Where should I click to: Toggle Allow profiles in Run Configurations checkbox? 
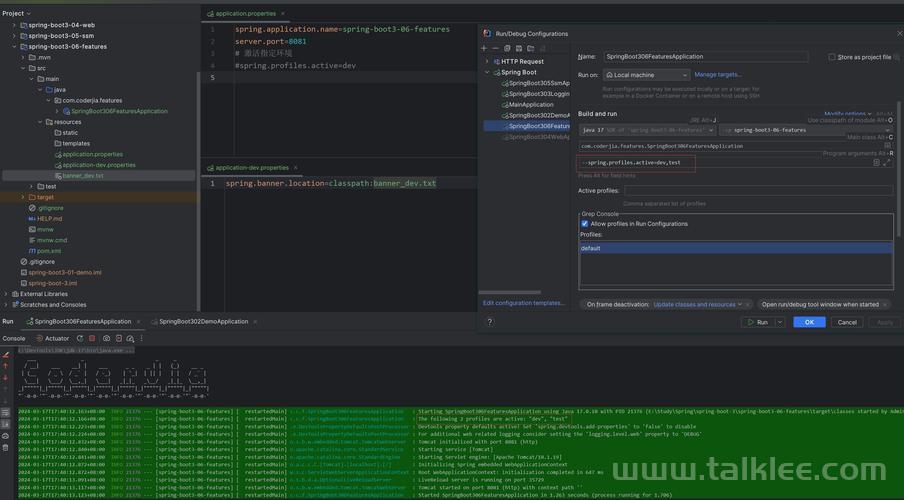tap(585, 224)
